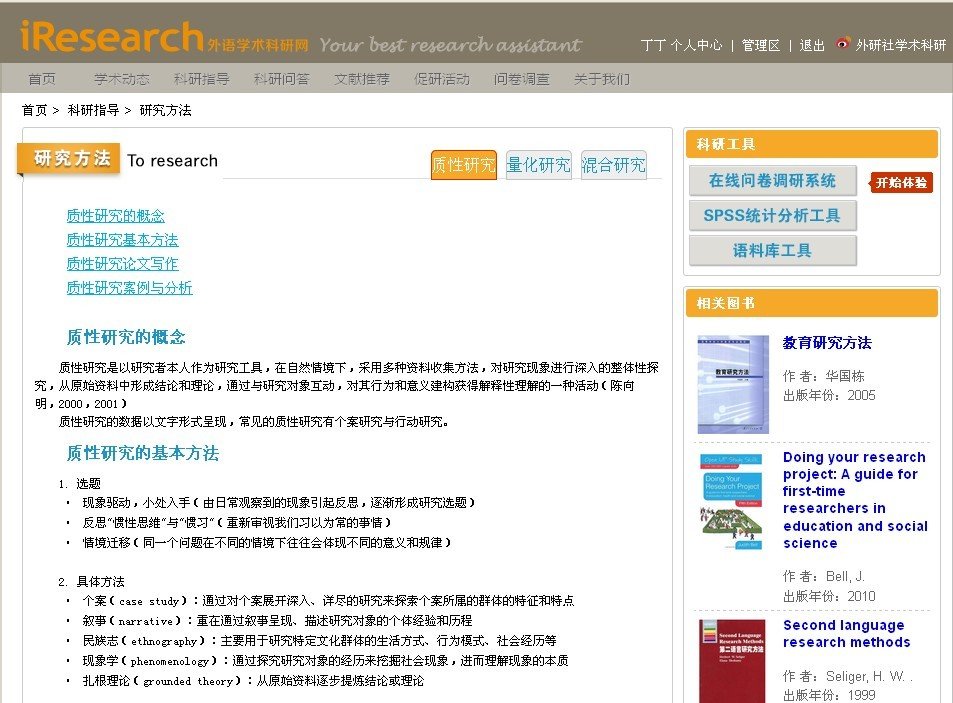Open TT 个人中心 in the header
This screenshot has width=953, height=703.
point(681,45)
